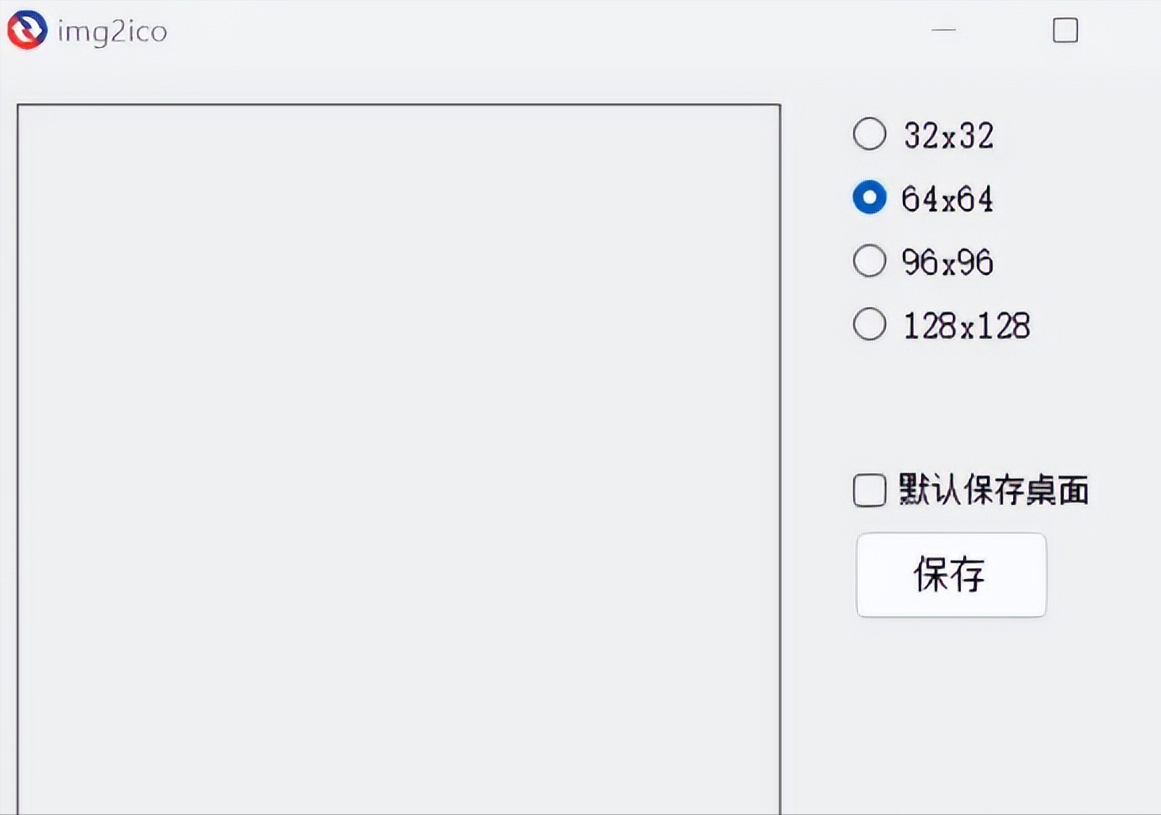Click the 保存 save button

pos(950,575)
